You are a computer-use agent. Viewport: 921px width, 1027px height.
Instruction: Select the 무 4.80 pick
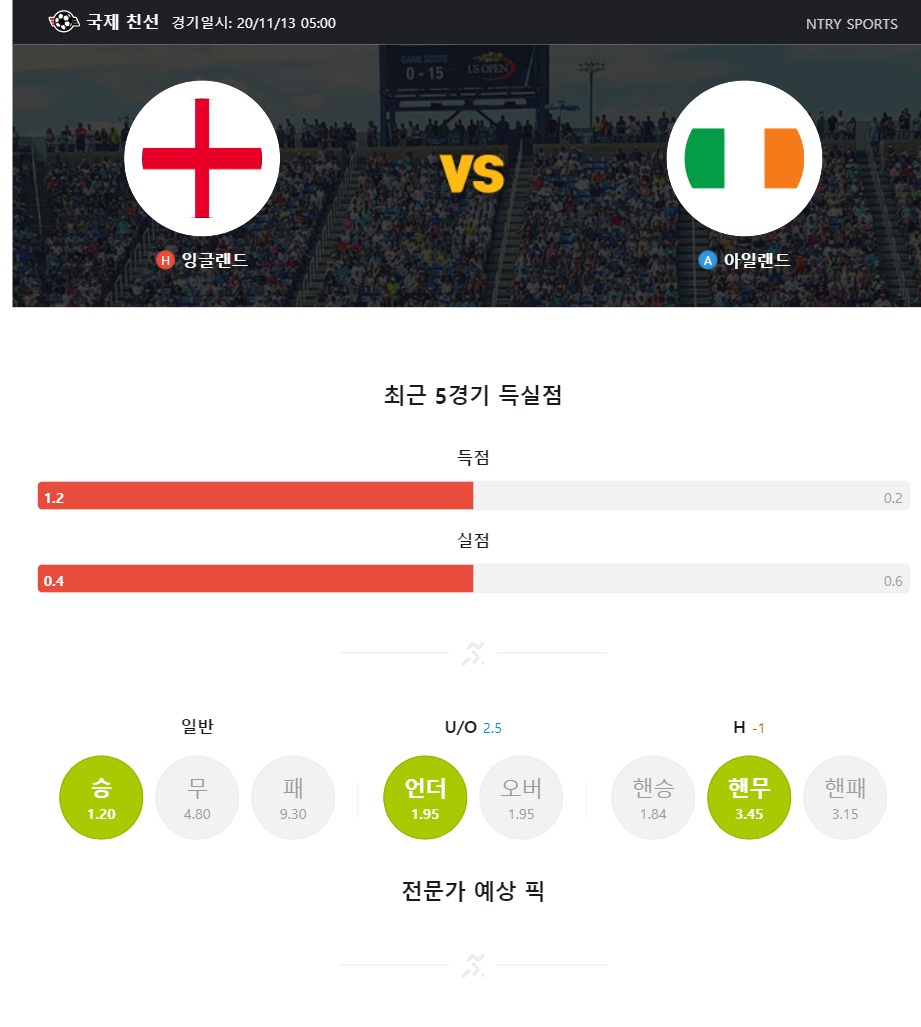click(197, 797)
